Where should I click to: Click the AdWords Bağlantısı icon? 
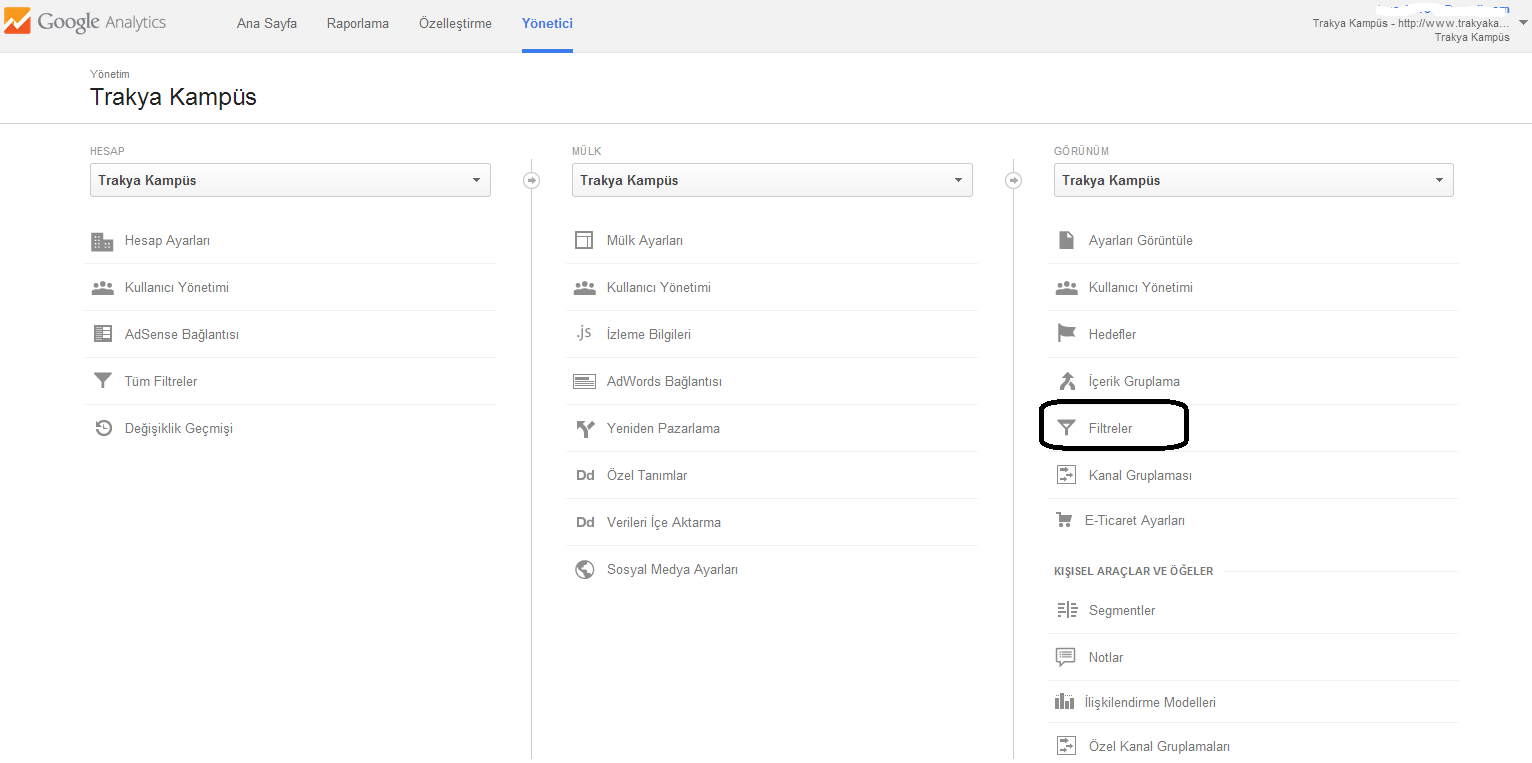[584, 381]
